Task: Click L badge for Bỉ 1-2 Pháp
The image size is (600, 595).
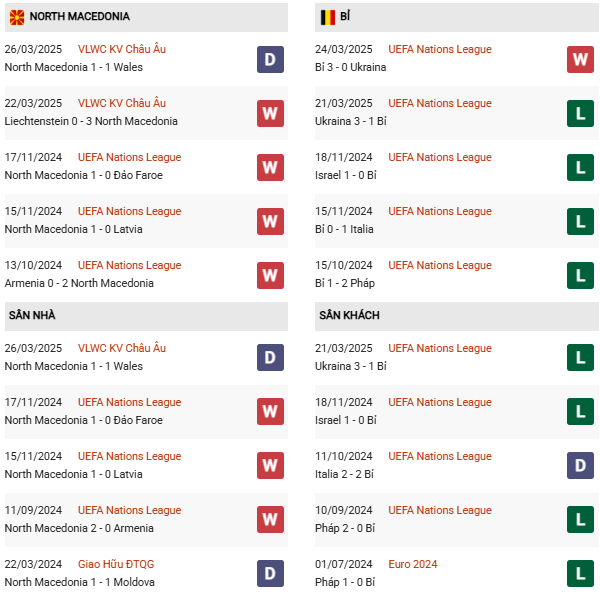Action: pos(580,275)
